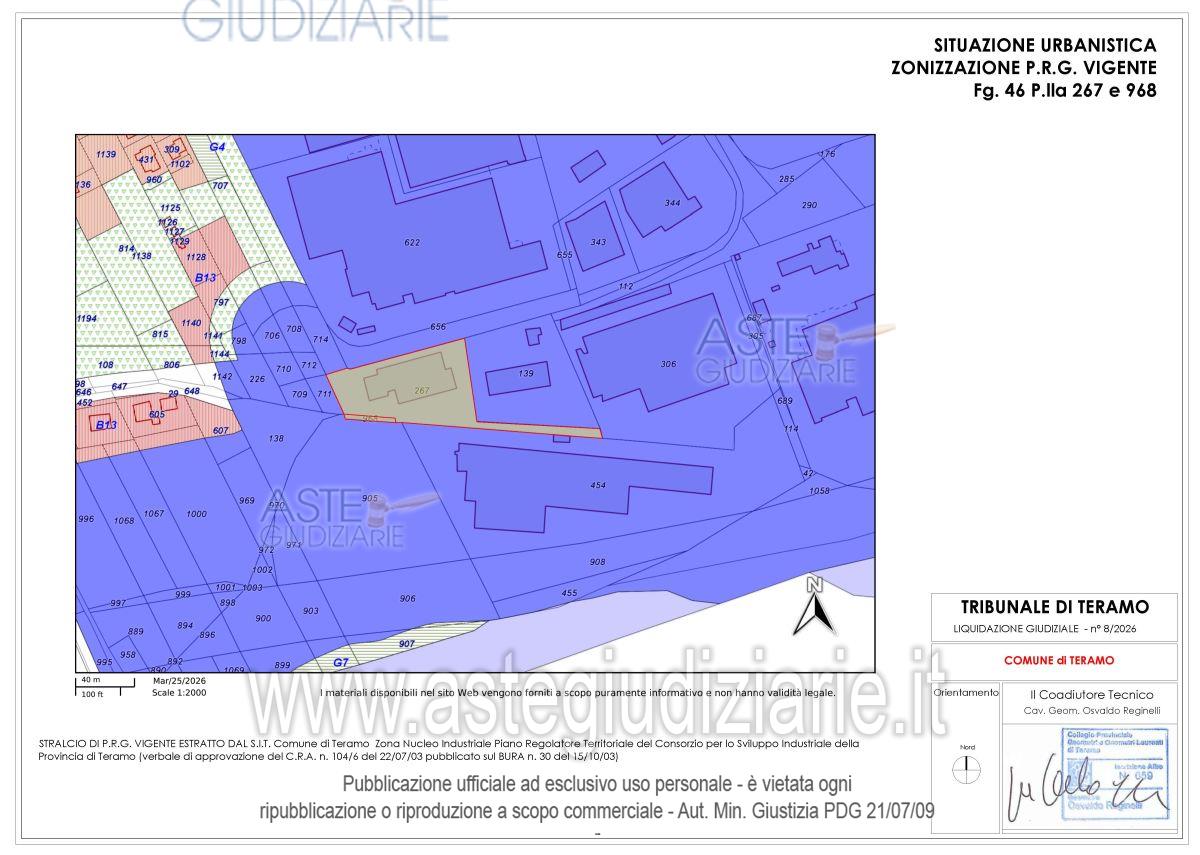The width and height of the screenshot is (1200, 855).
Task: Click parcel label 226
Action: tap(257, 379)
